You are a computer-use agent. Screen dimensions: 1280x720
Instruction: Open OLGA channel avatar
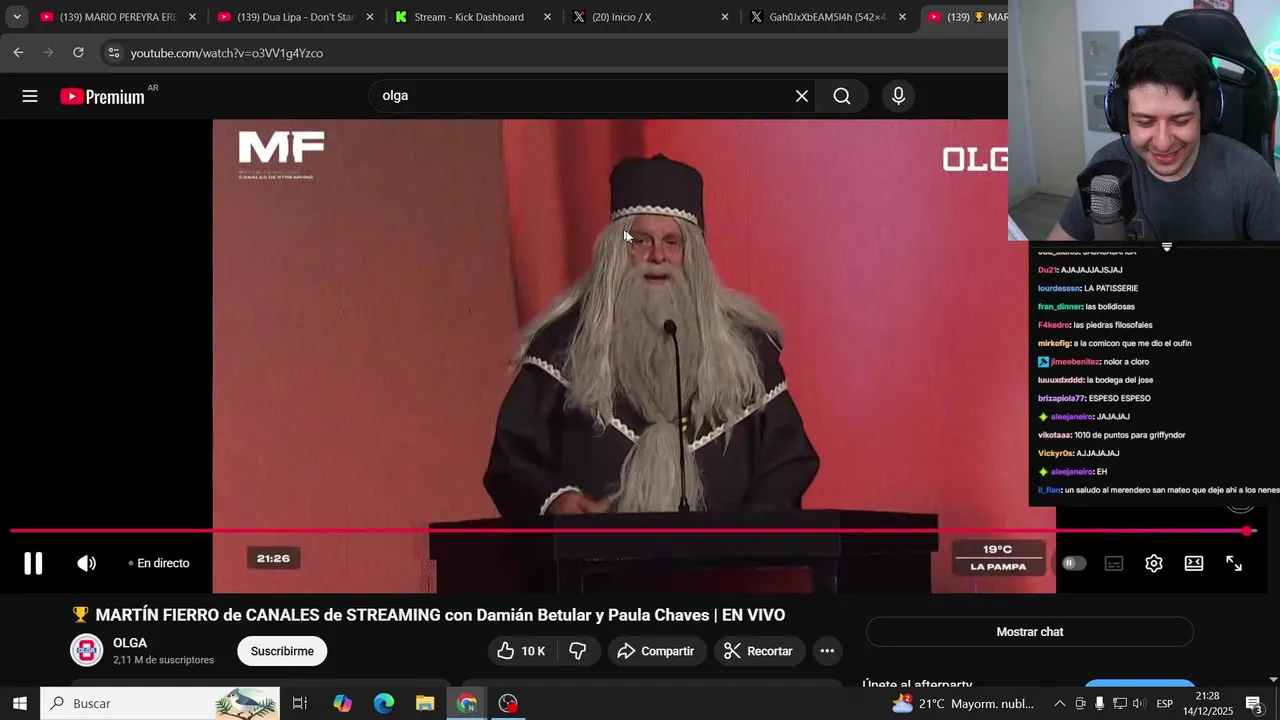tap(86, 650)
